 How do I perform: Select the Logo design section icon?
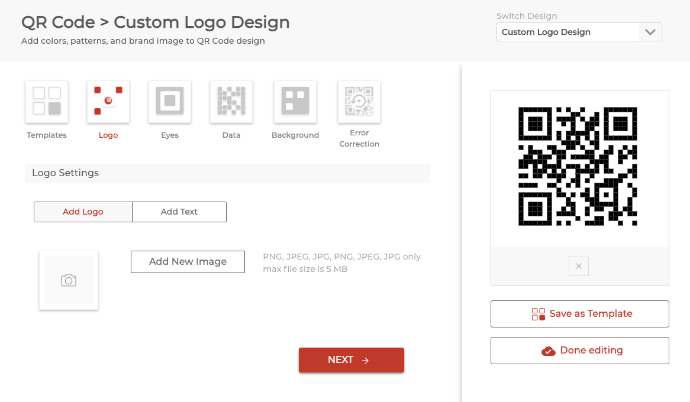tap(108, 102)
